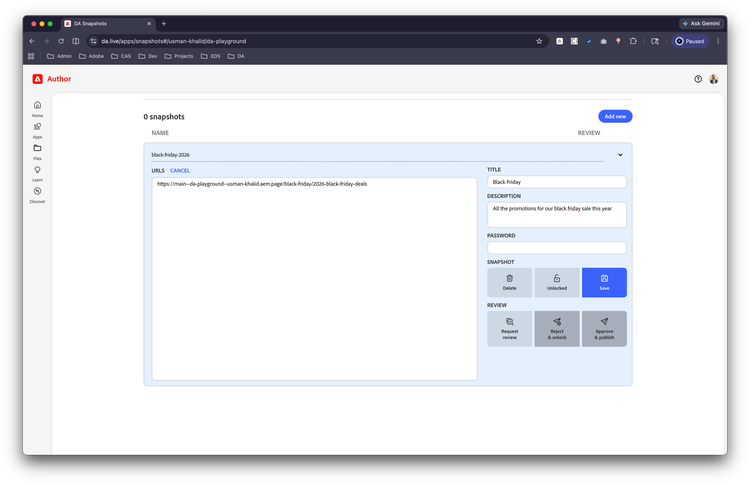750x485 pixels.
Task: Open the EDS bookmarks folder
Action: point(210,56)
